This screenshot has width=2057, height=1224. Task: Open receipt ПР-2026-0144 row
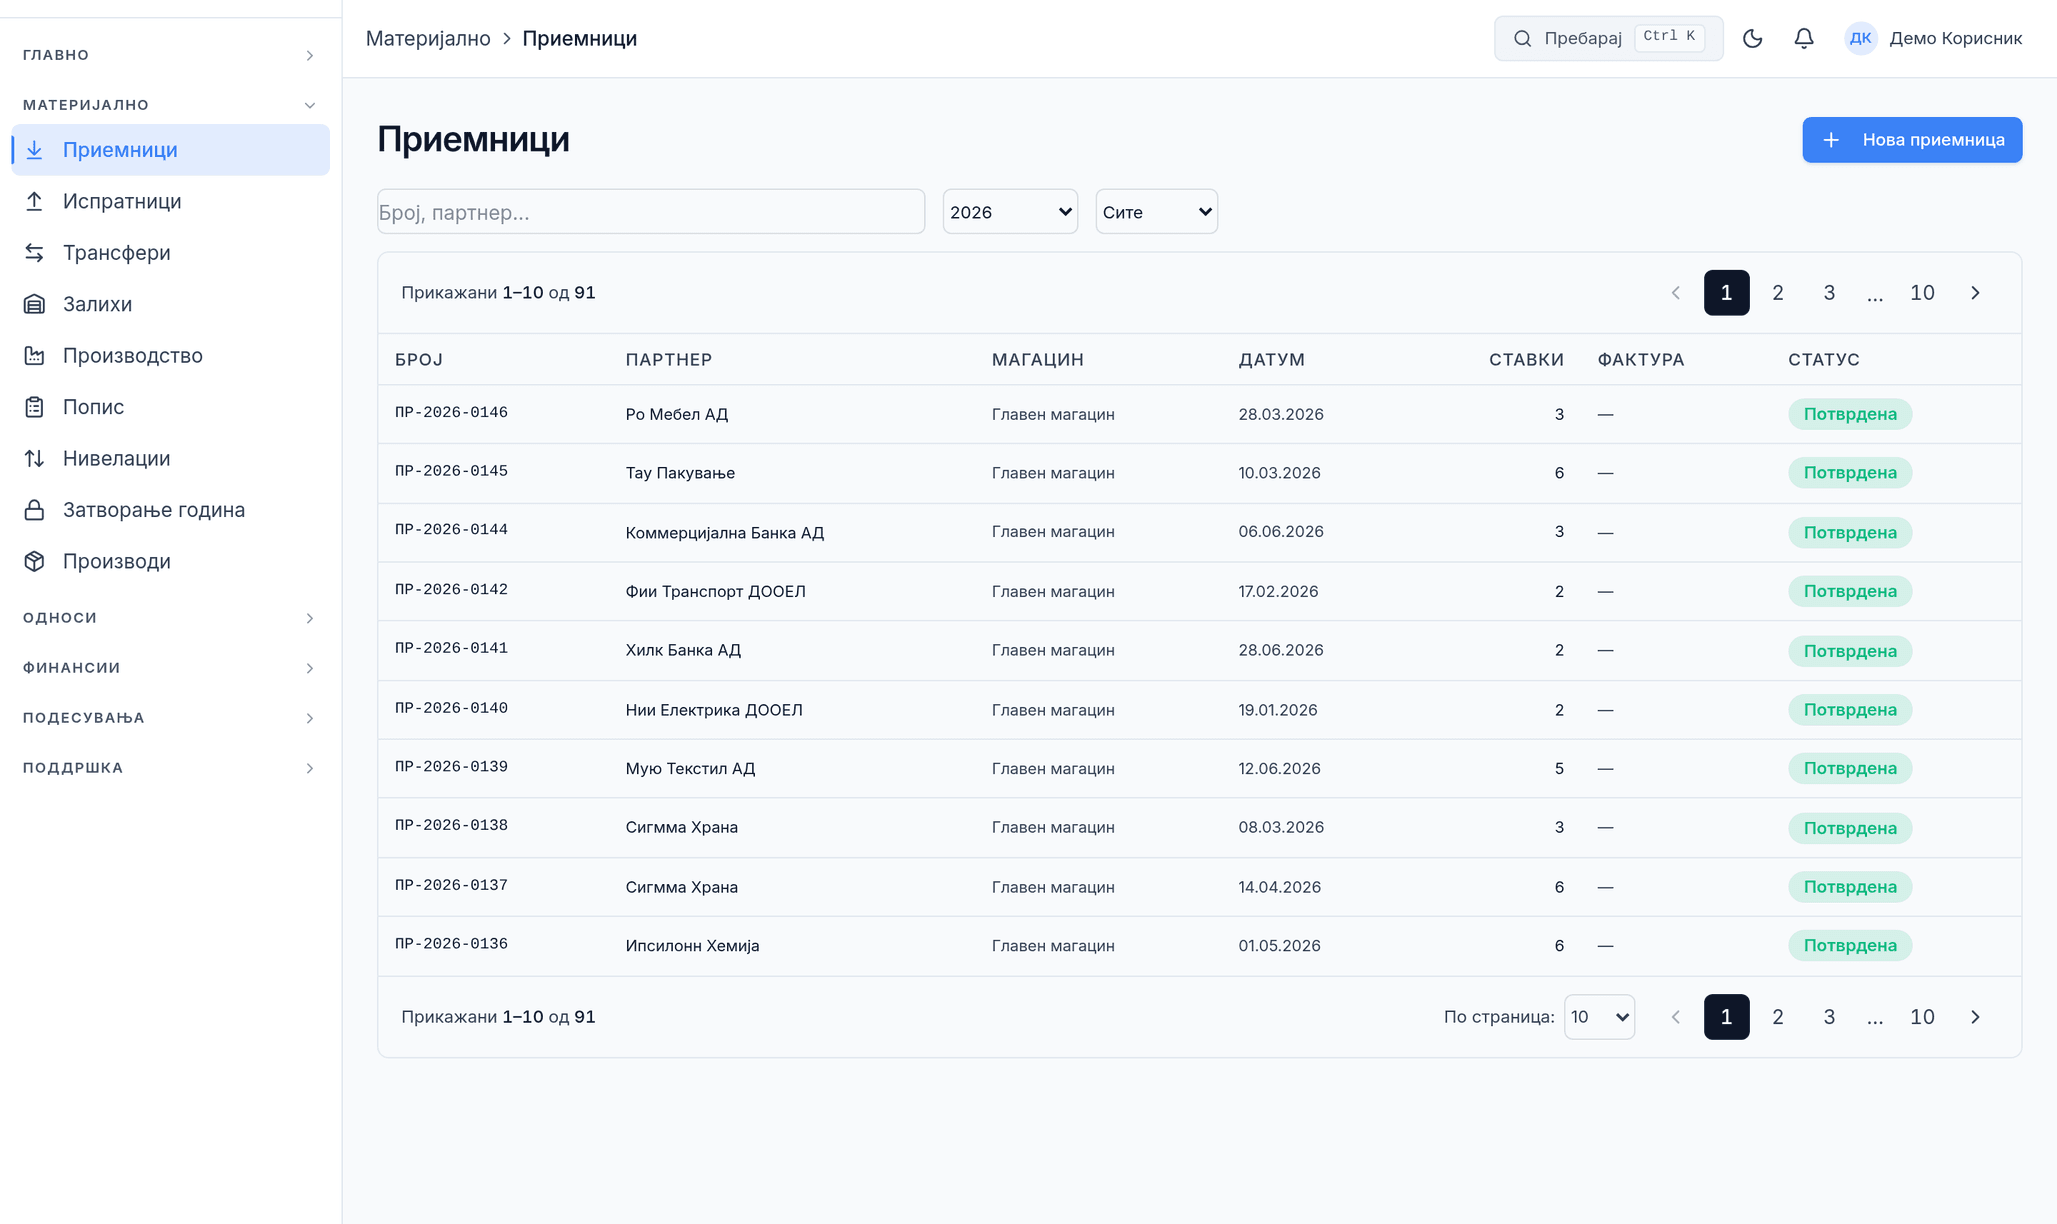pyautogui.click(x=1199, y=532)
